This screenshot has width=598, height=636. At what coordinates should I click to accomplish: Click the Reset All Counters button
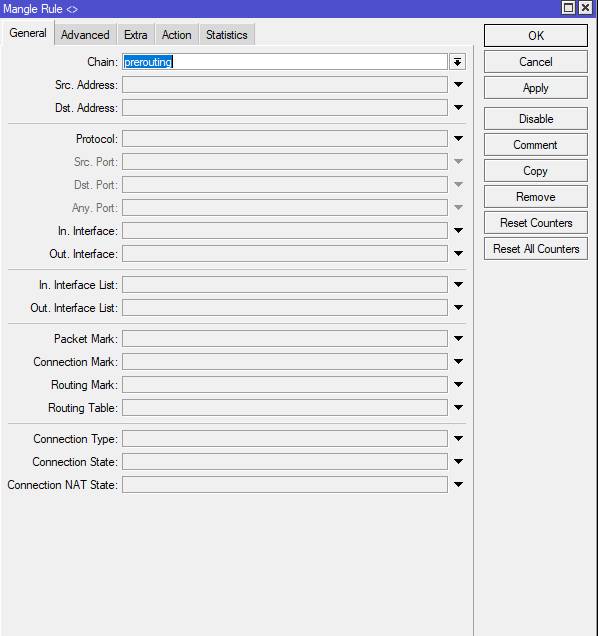click(536, 249)
